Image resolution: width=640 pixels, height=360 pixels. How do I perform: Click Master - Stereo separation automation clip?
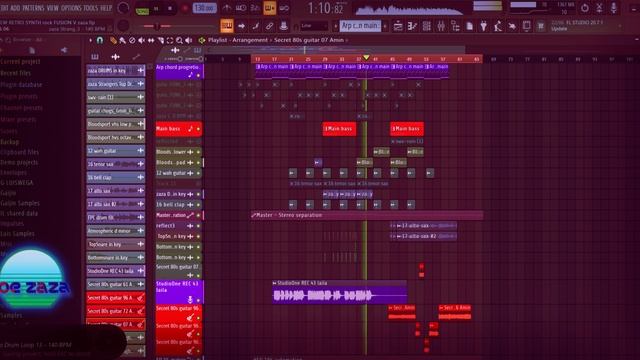coord(367,215)
